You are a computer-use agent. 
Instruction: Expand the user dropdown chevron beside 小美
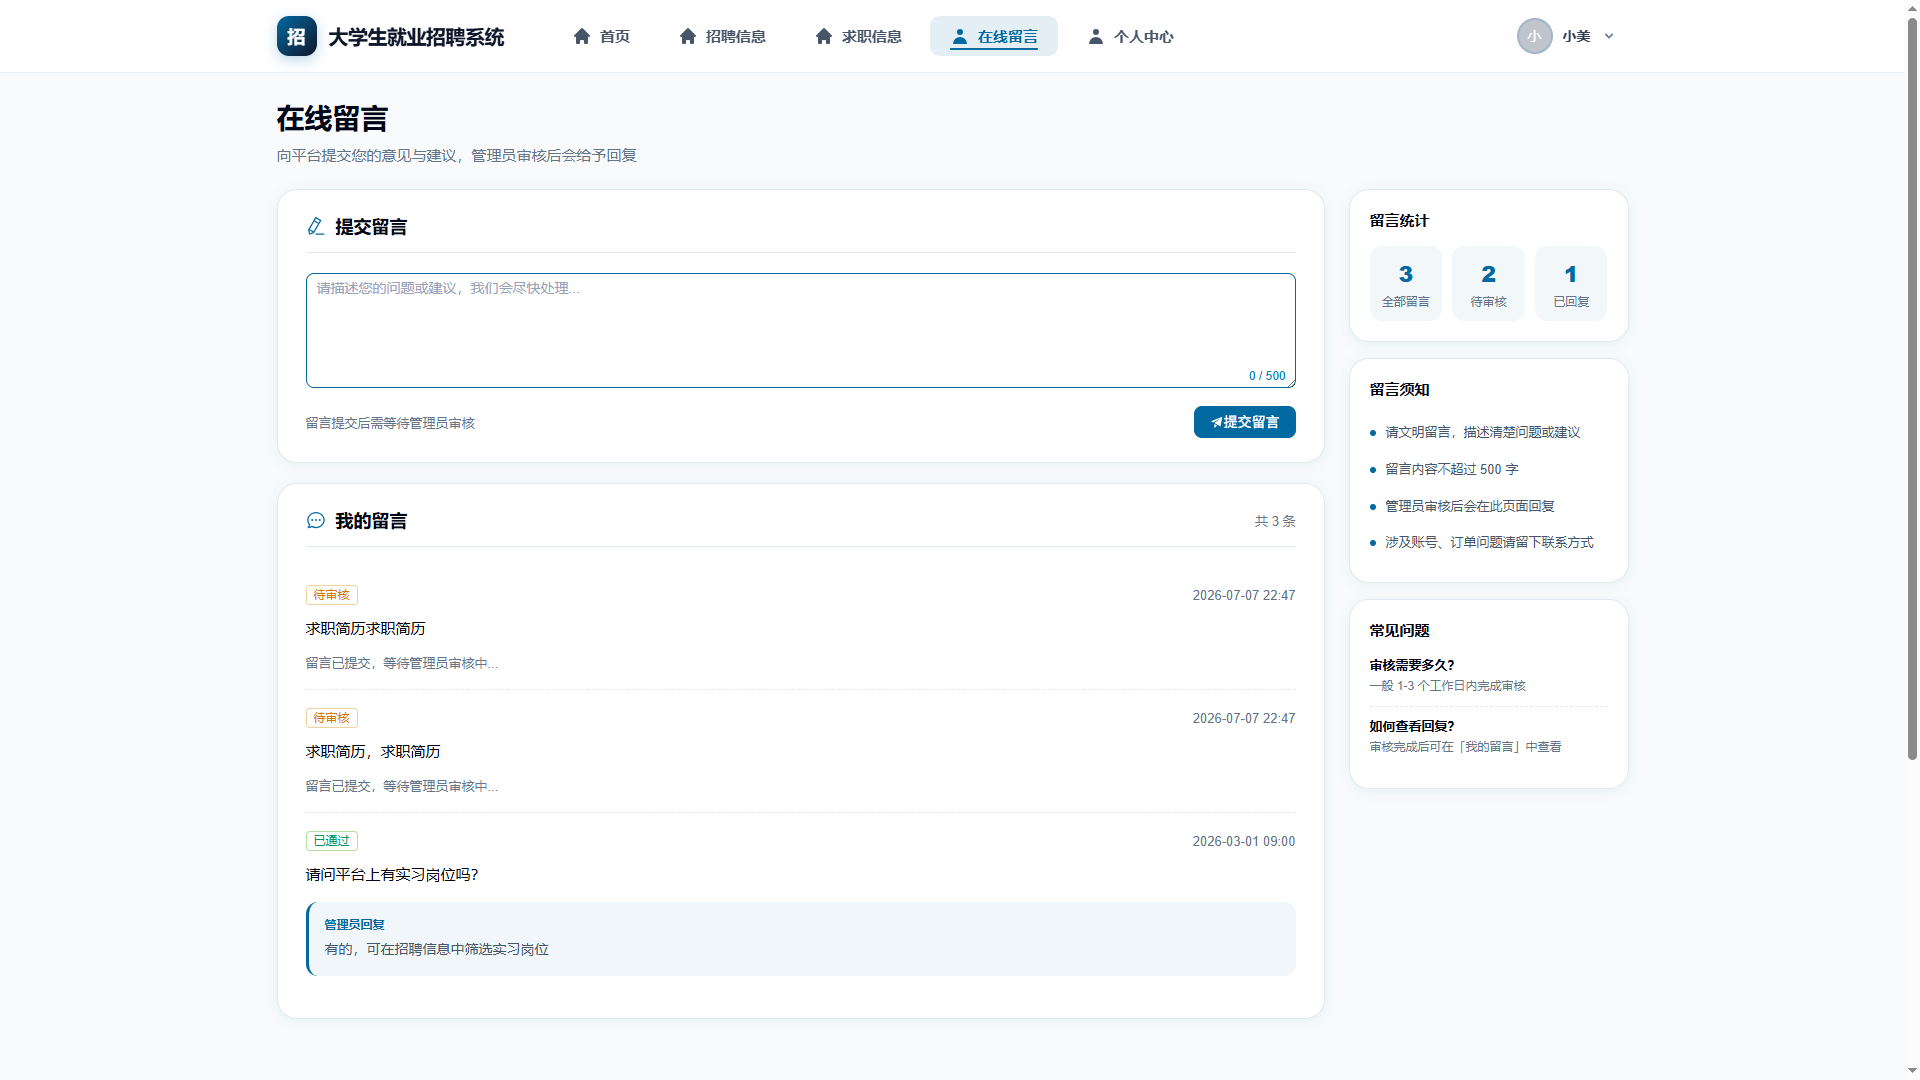[1609, 36]
